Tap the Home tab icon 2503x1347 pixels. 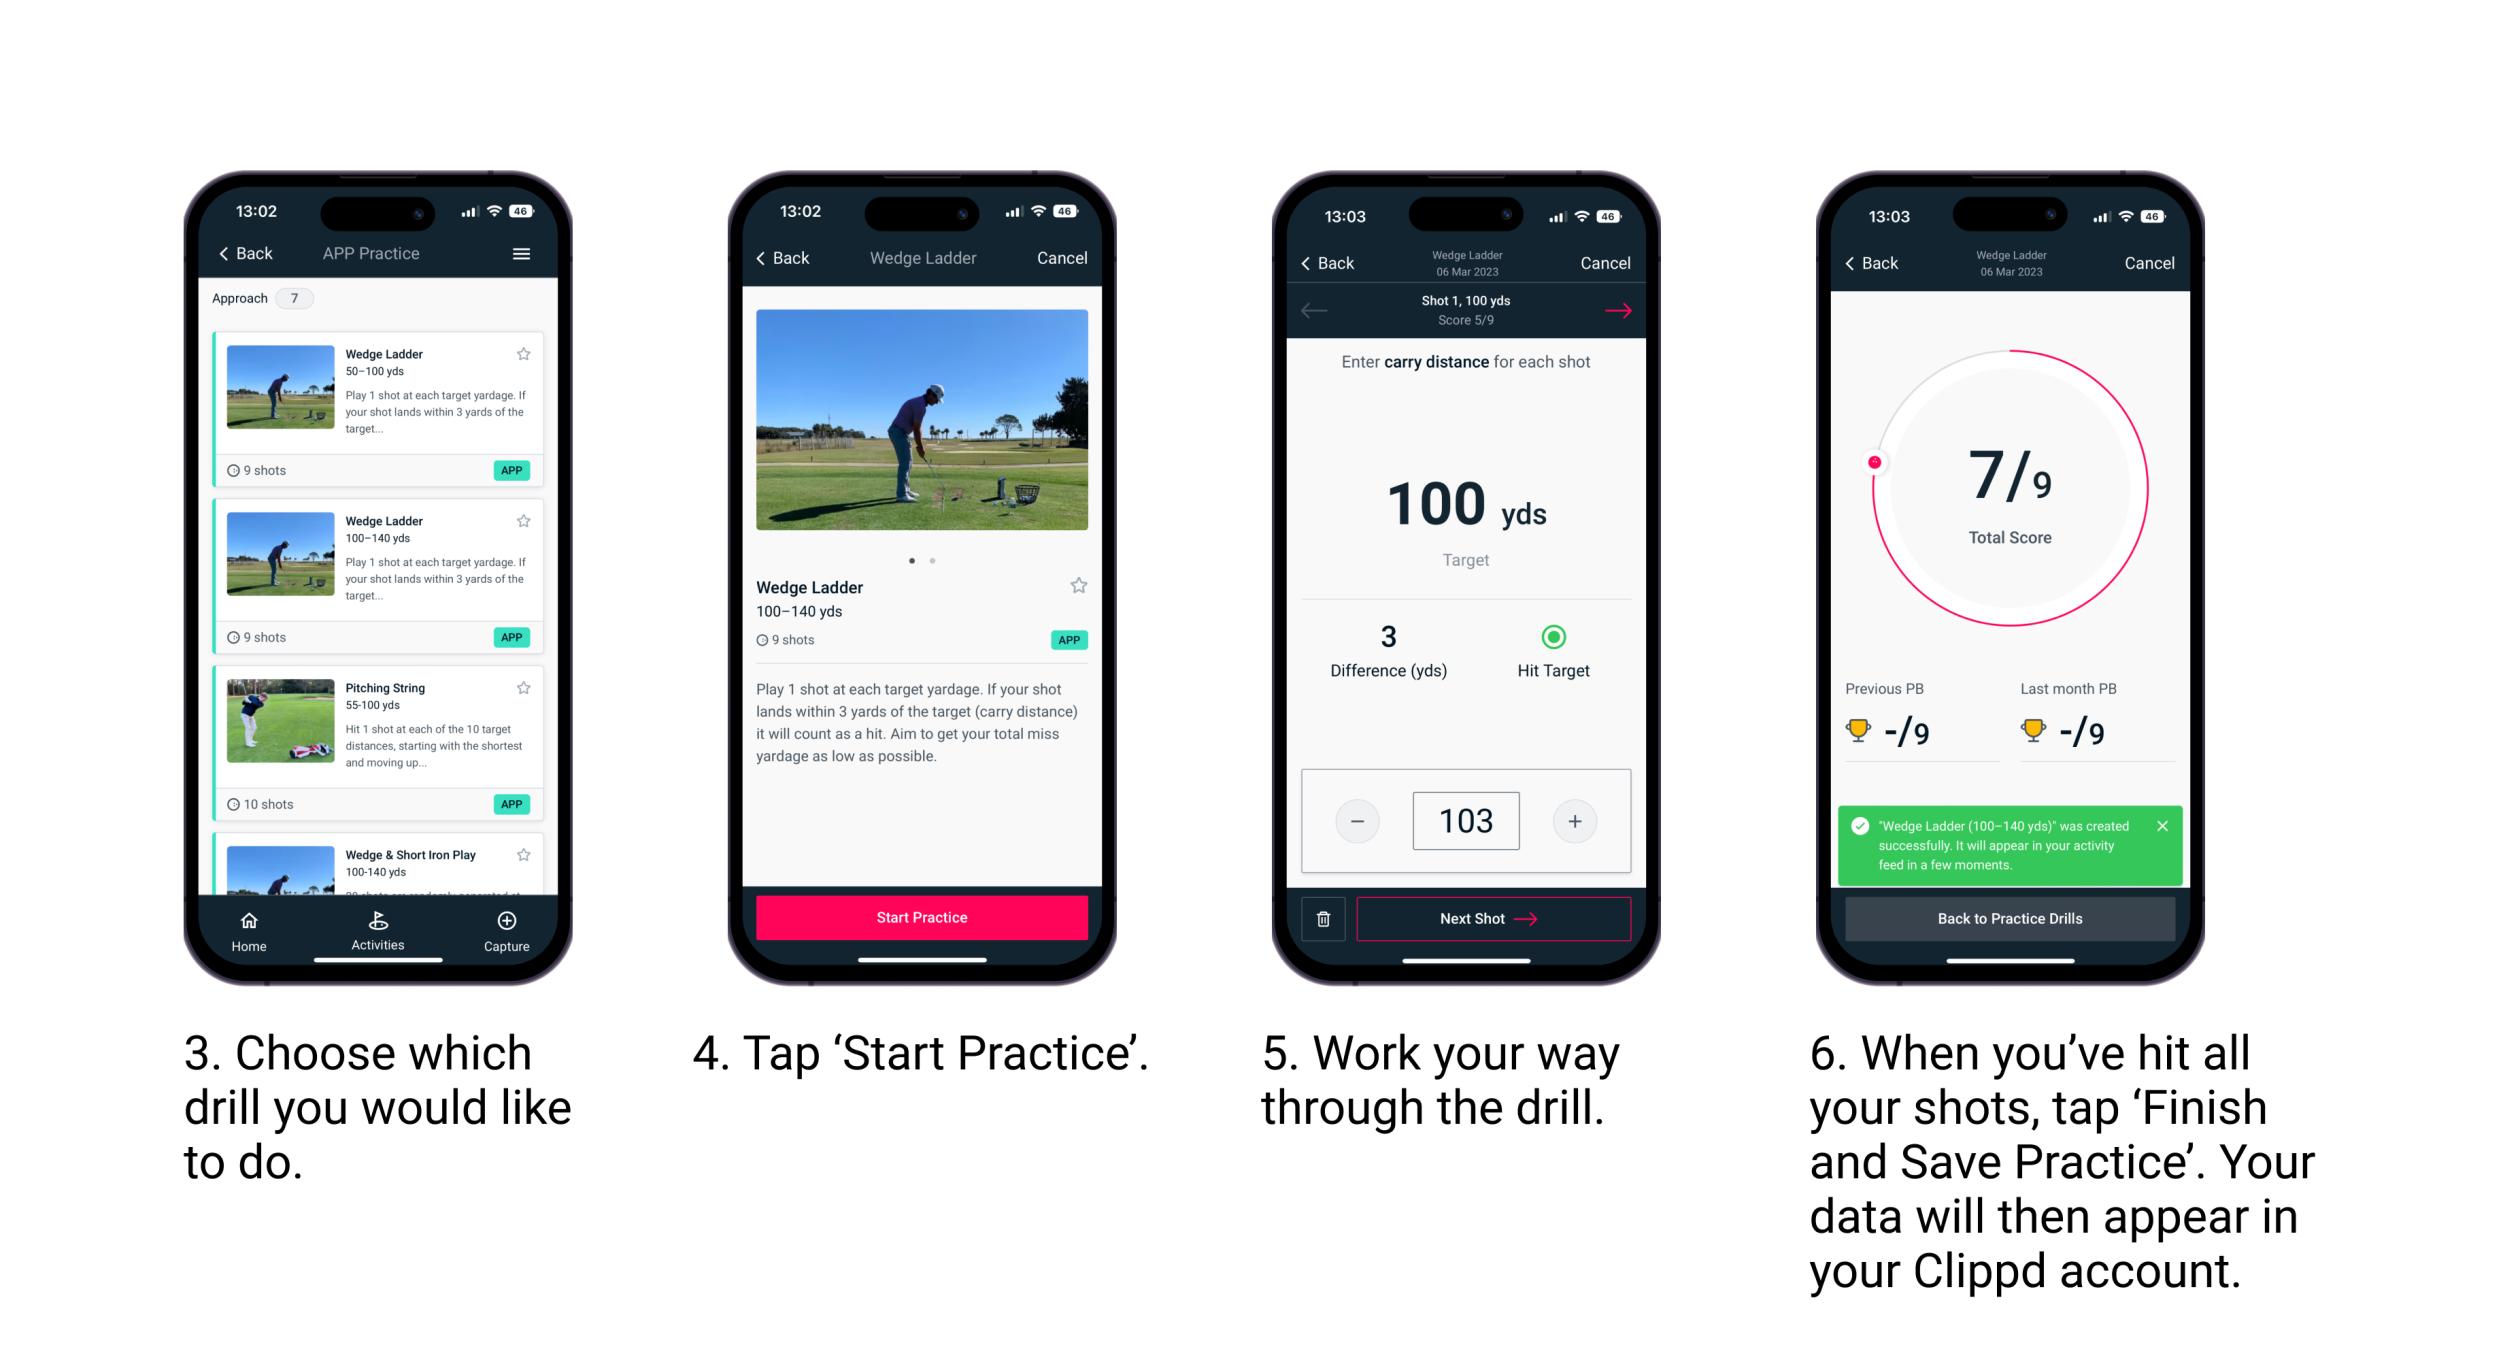point(250,924)
